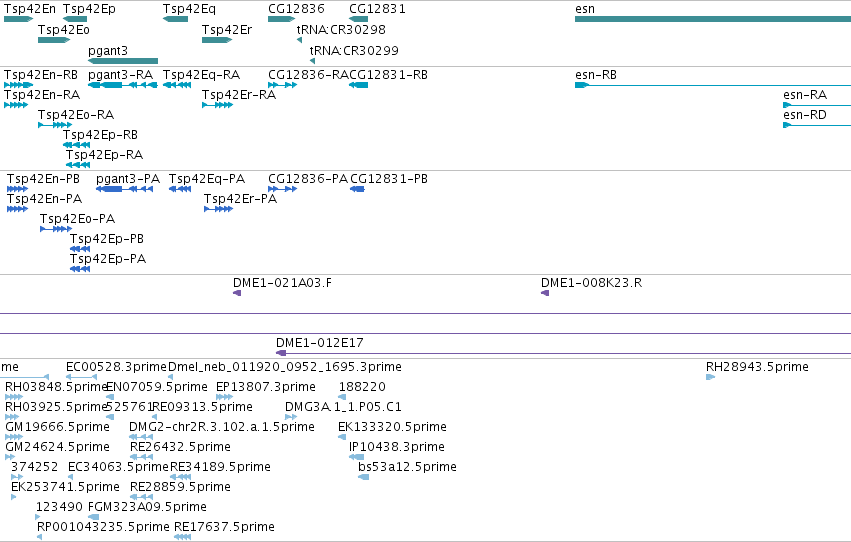Click EST EC00528.3prime label
This screenshot has height=542, width=851.
pos(116,367)
